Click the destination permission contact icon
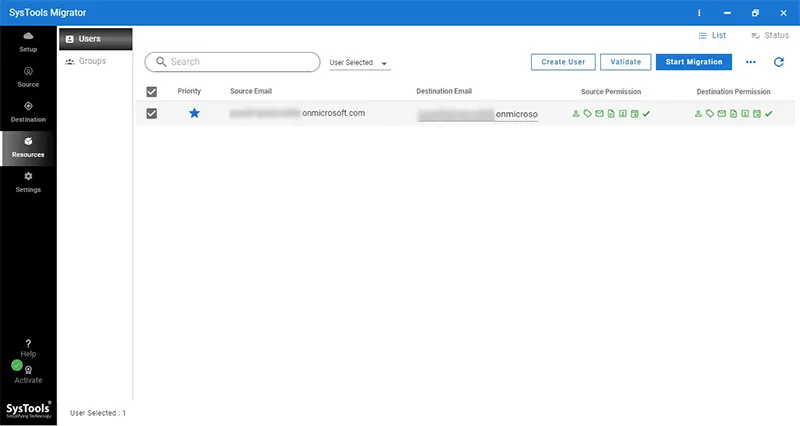800x426 pixels. [745, 113]
